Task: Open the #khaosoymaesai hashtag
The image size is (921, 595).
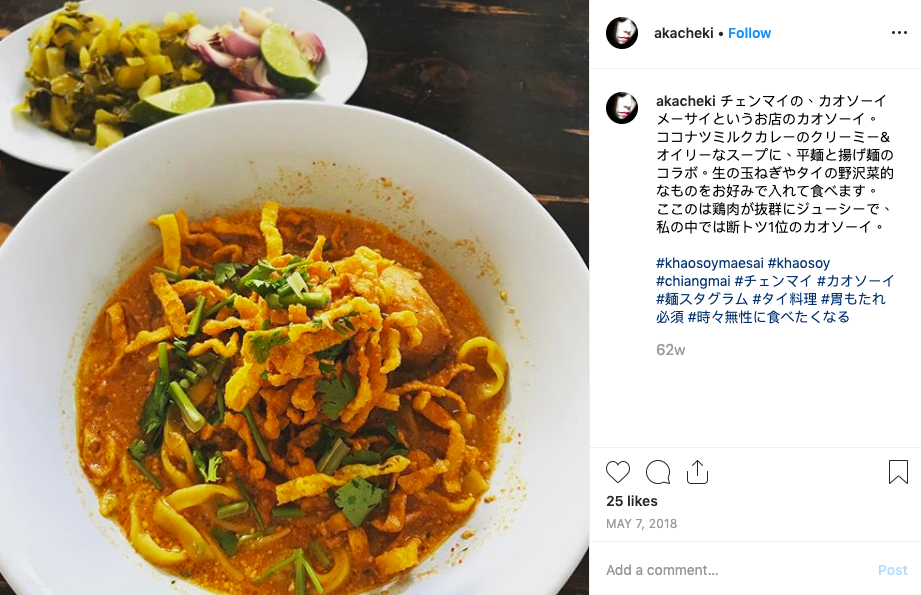Action: click(x=710, y=263)
